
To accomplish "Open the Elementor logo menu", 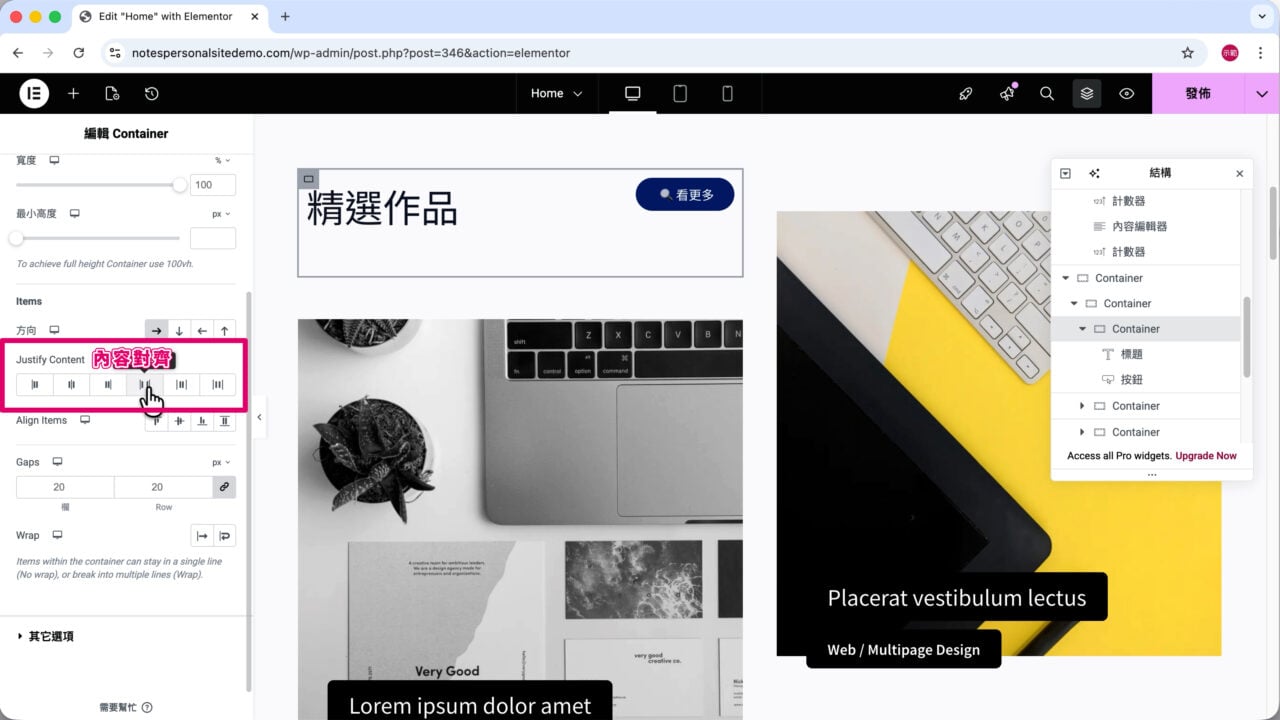I will pyautogui.click(x=34, y=93).
